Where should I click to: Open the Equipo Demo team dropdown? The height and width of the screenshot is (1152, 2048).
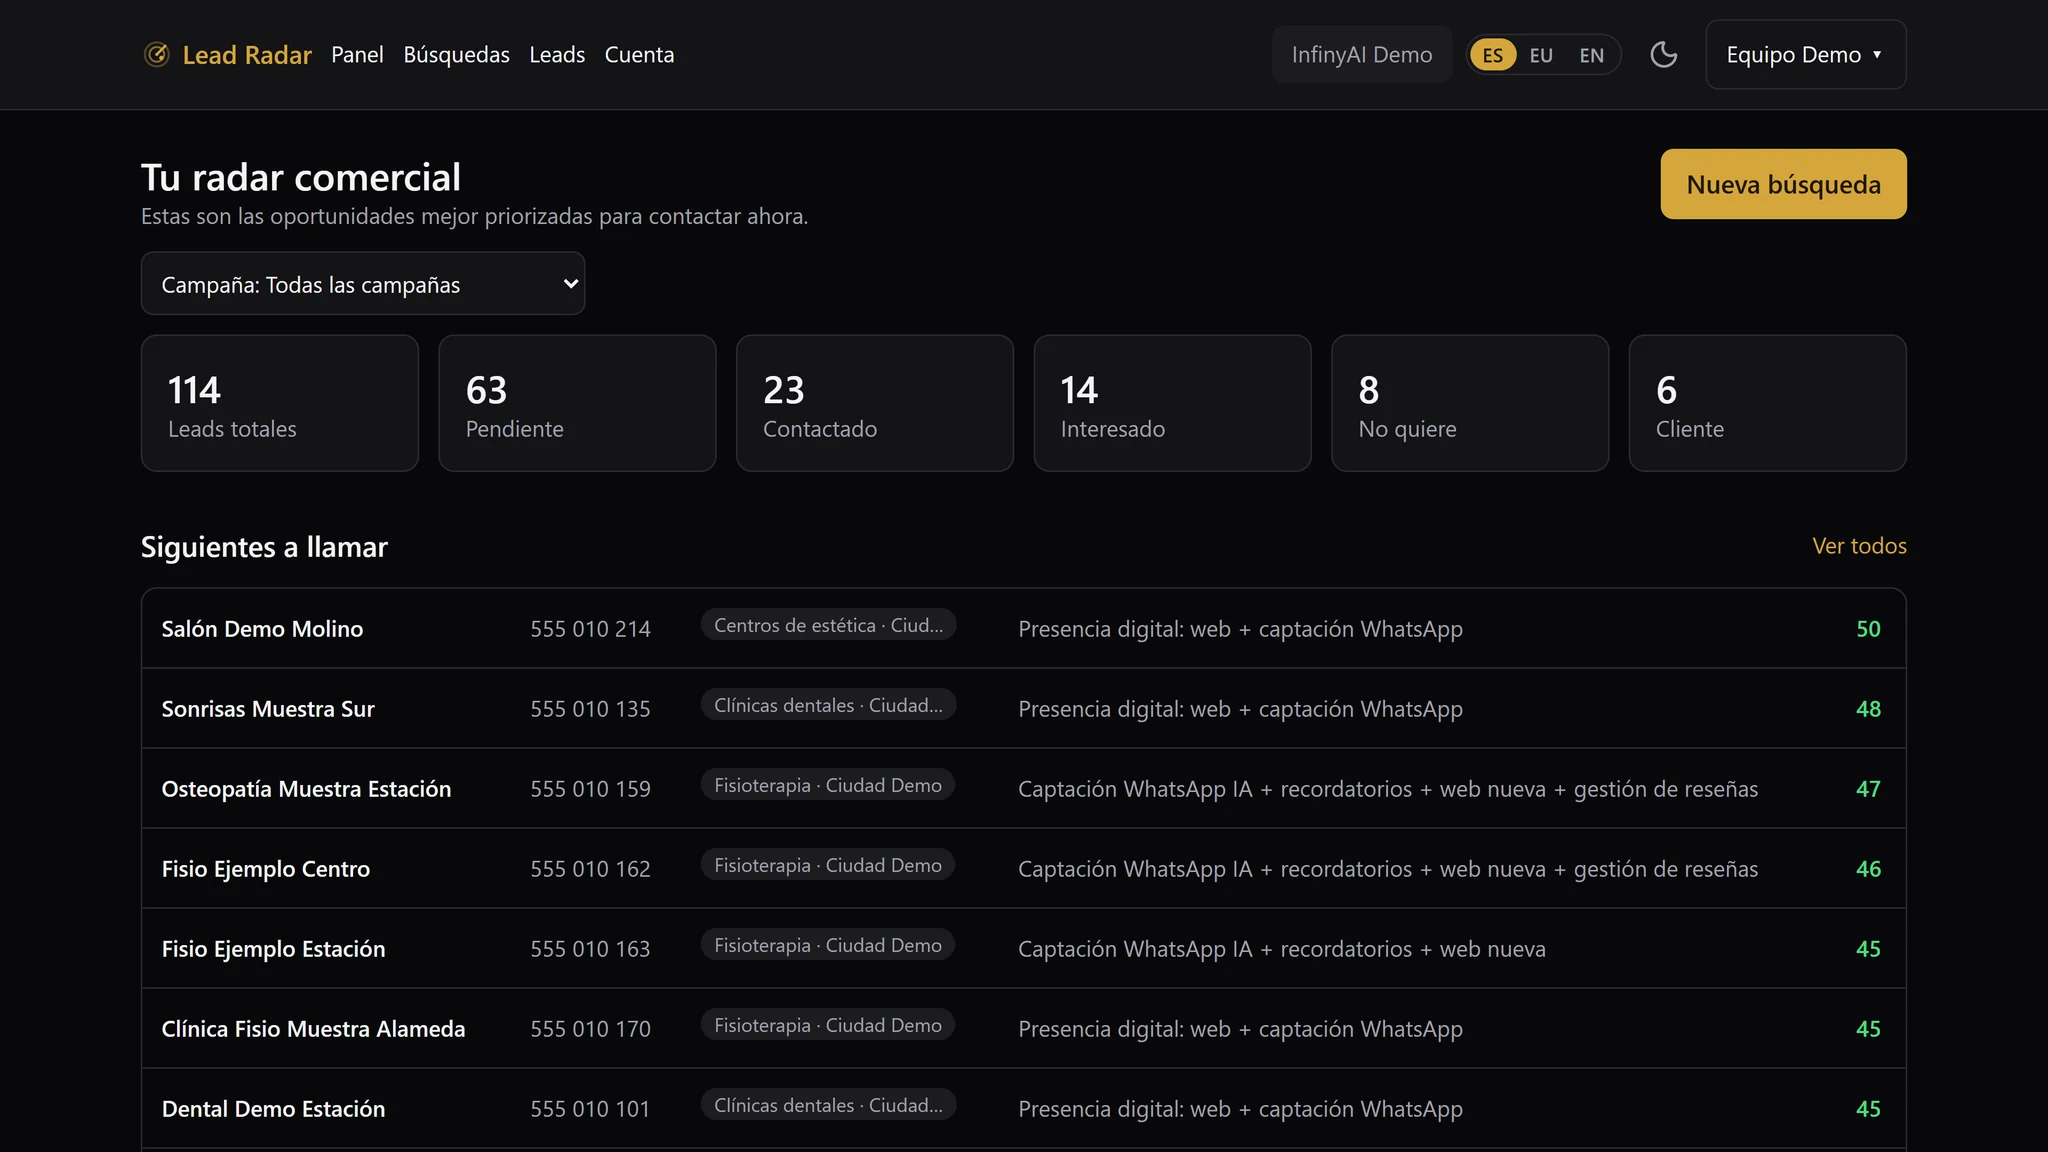pyautogui.click(x=1805, y=55)
